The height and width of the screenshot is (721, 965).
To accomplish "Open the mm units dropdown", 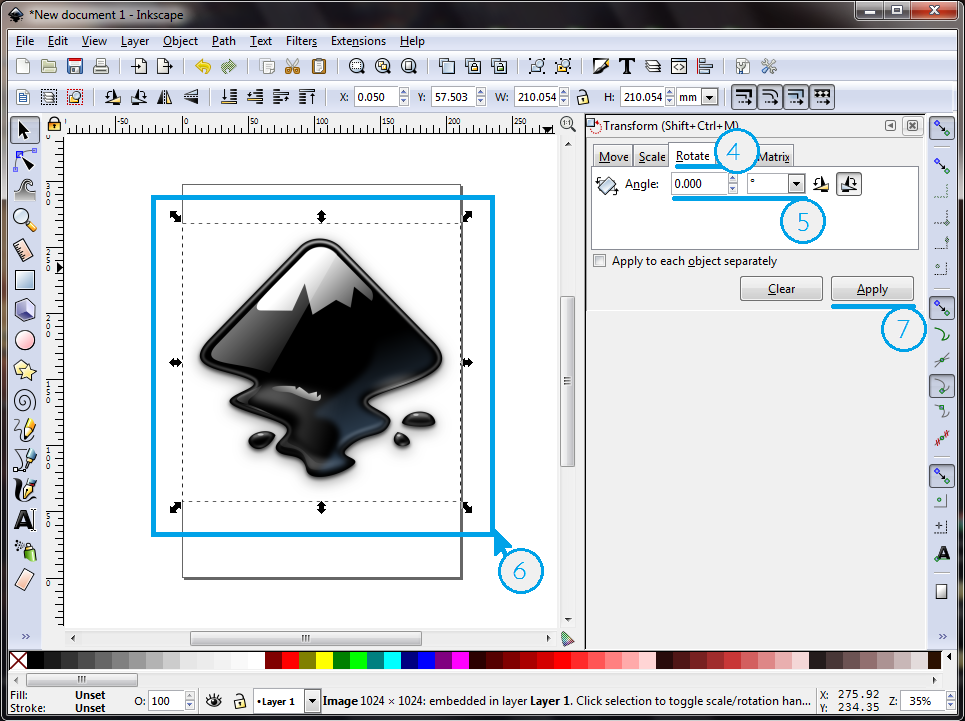I will click(710, 97).
